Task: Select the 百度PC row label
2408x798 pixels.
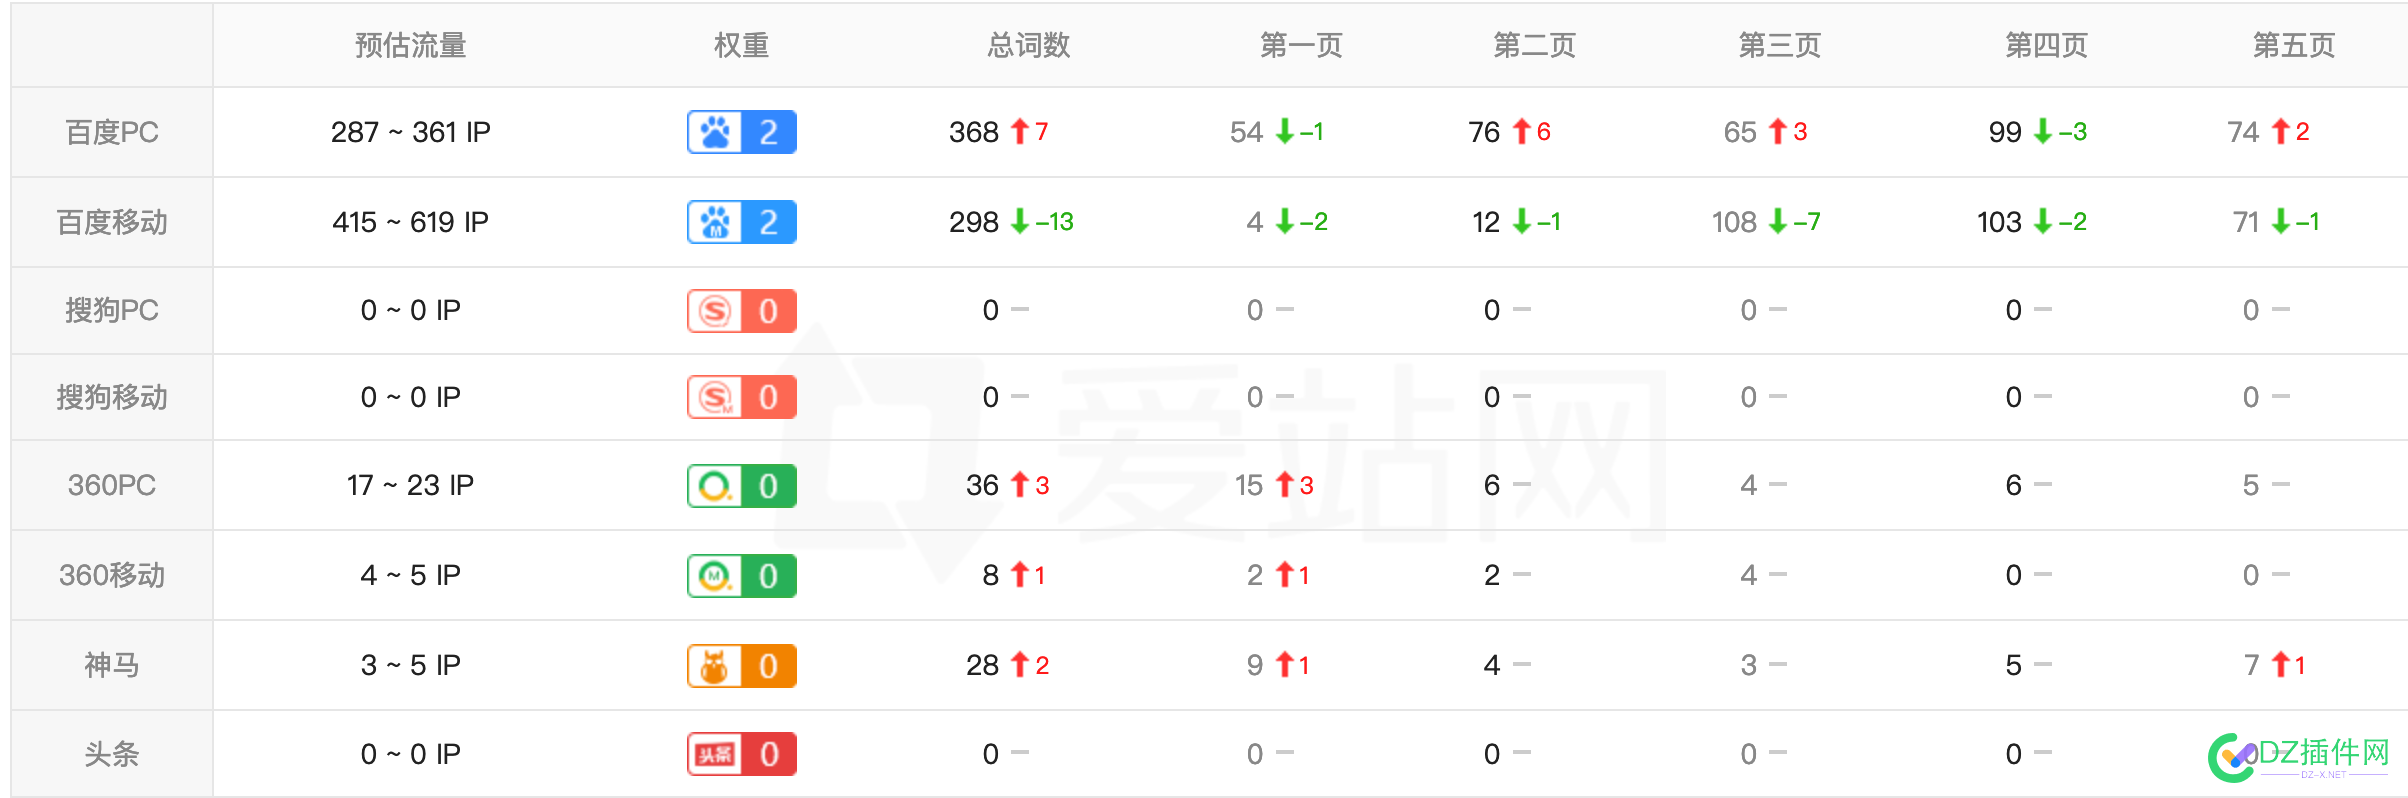Action: click(112, 132)
